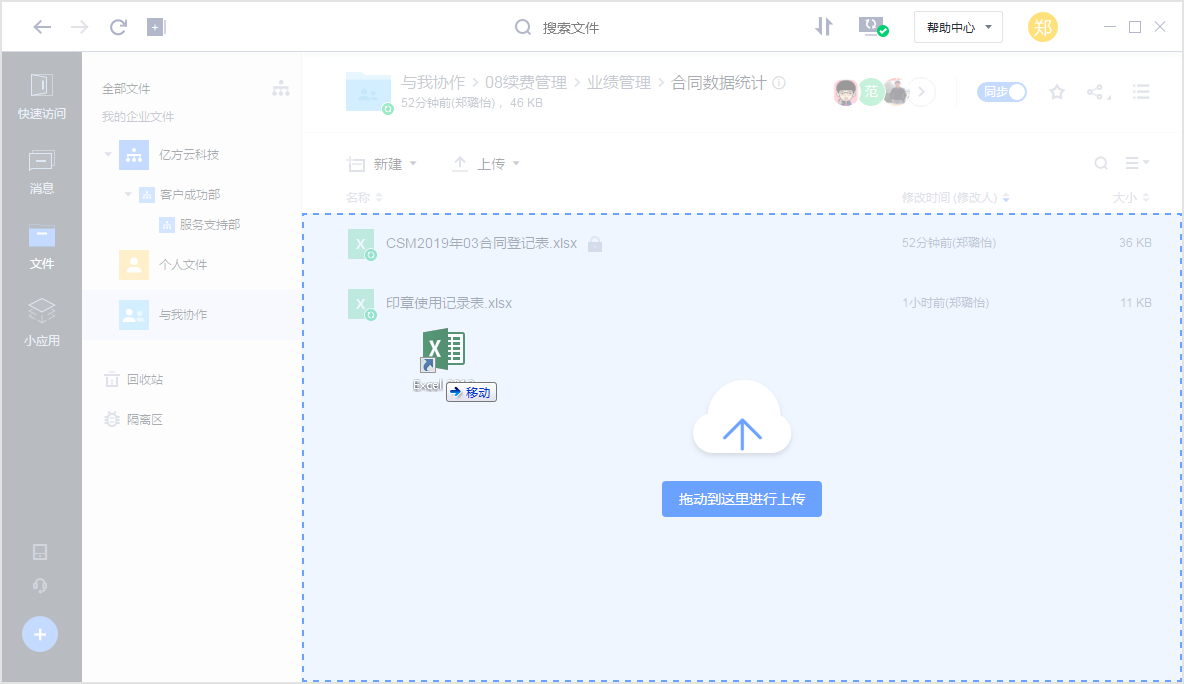
Task: Open the transfer list icon near the avatar
Action: tap(823, 27)
